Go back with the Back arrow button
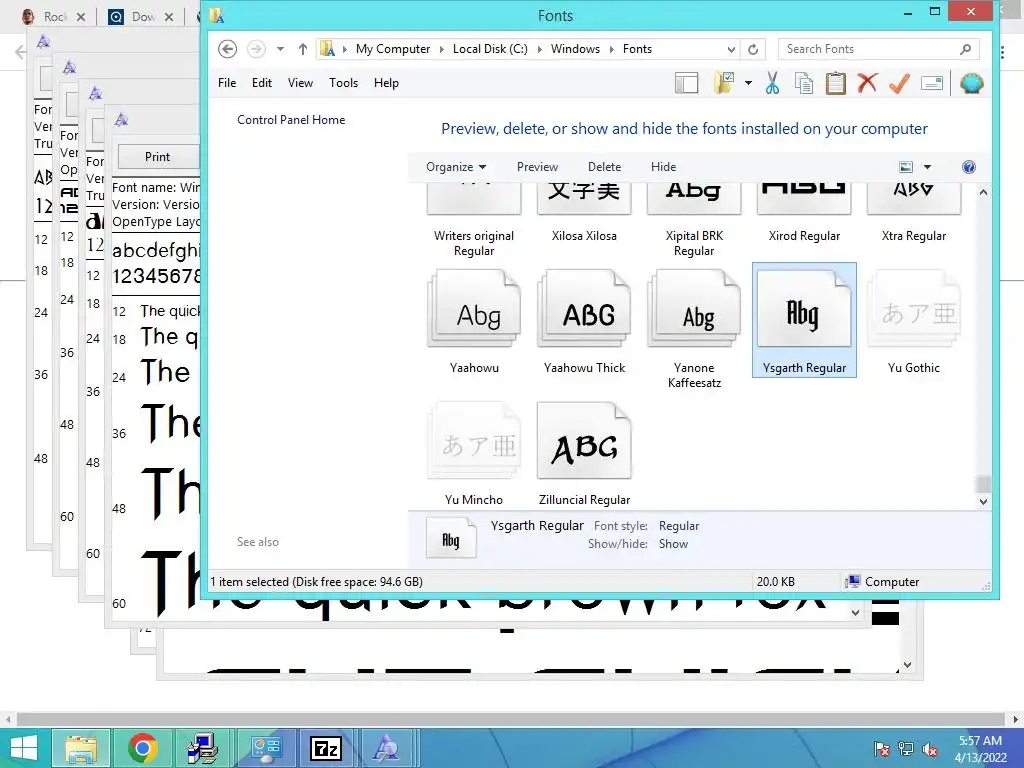1024x768 pixels. [227, 49]
